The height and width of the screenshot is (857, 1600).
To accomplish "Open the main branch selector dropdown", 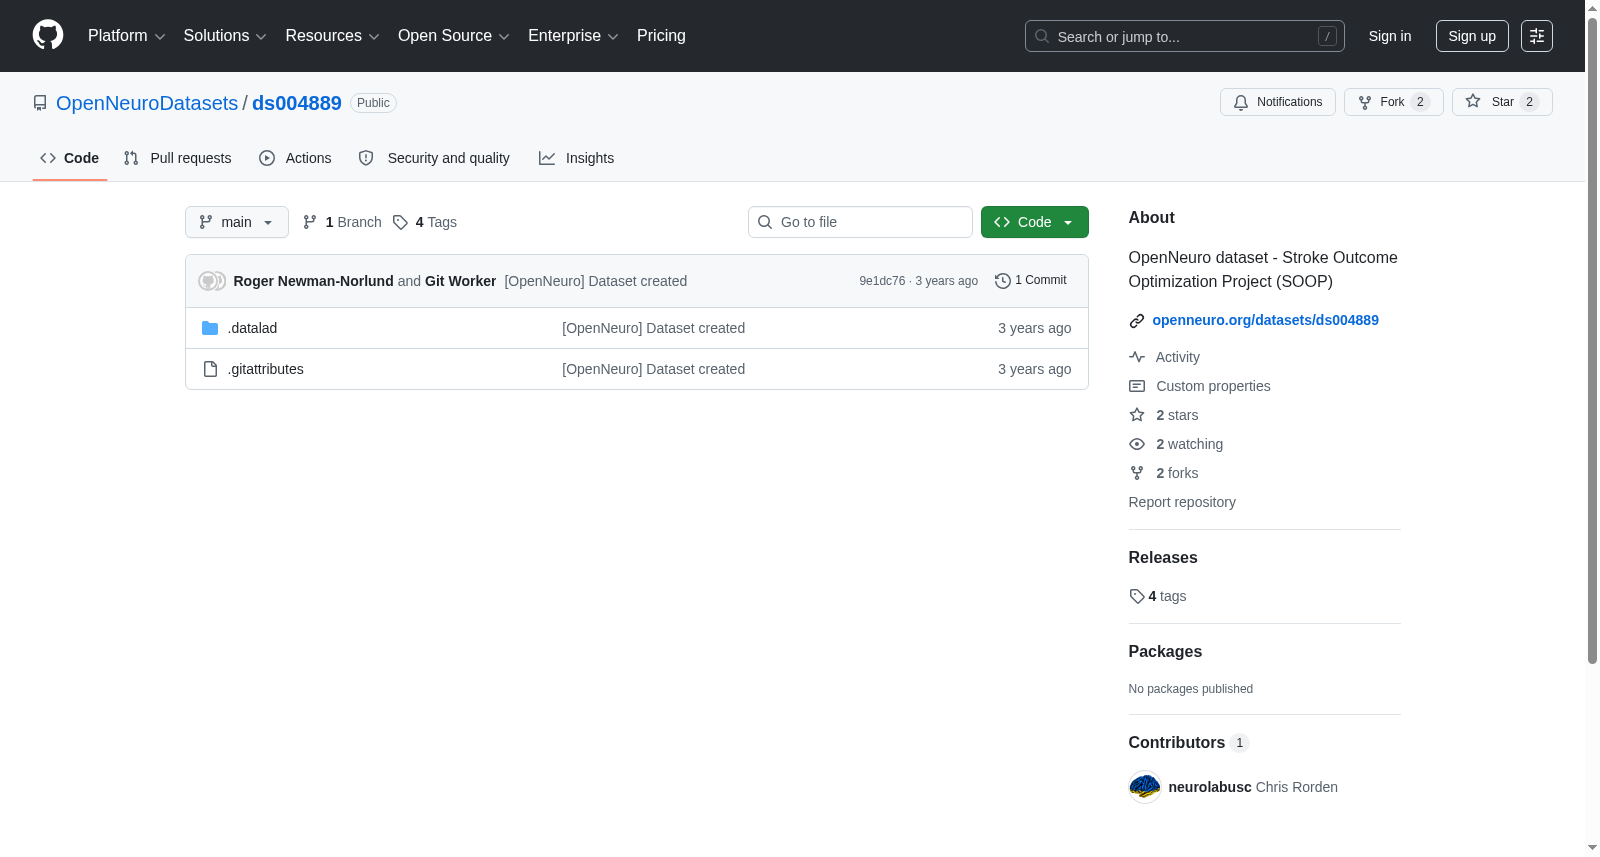I will (237, 222).
